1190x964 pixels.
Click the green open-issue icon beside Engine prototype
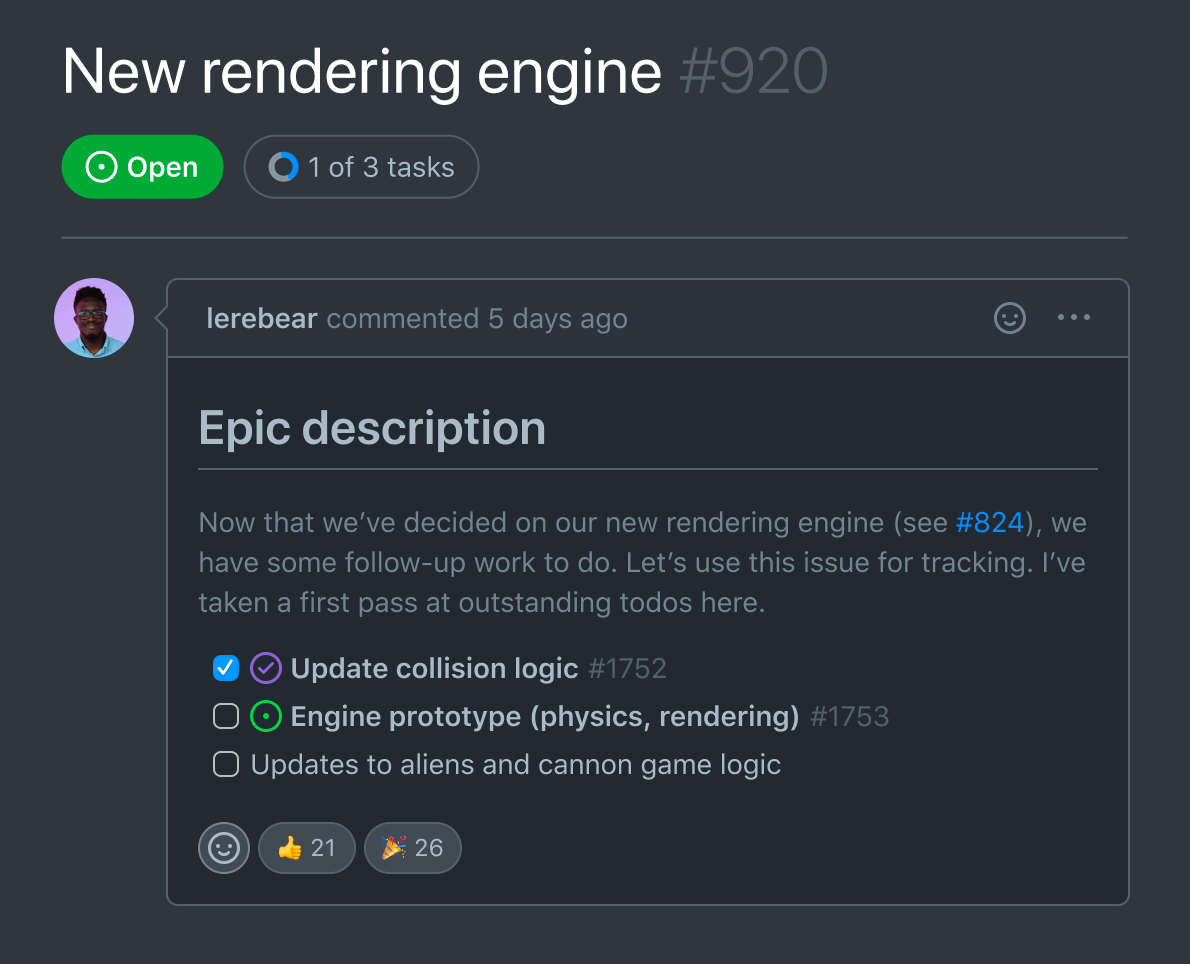[x=266, y=716]
